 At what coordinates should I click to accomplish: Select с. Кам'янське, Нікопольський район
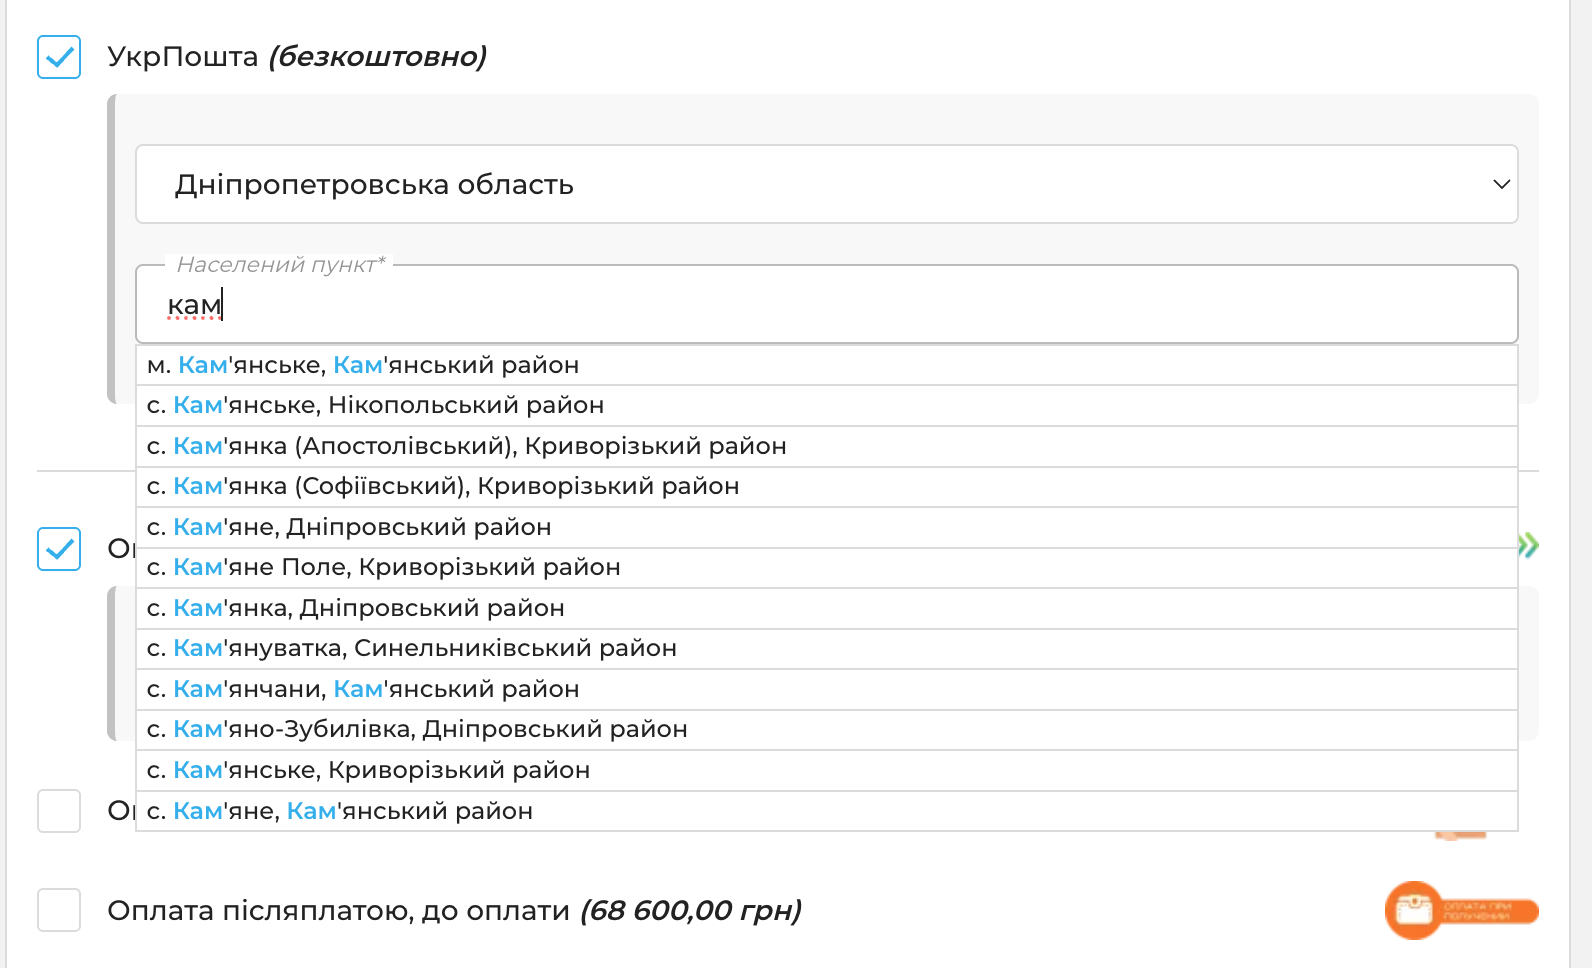coord(827,405)
